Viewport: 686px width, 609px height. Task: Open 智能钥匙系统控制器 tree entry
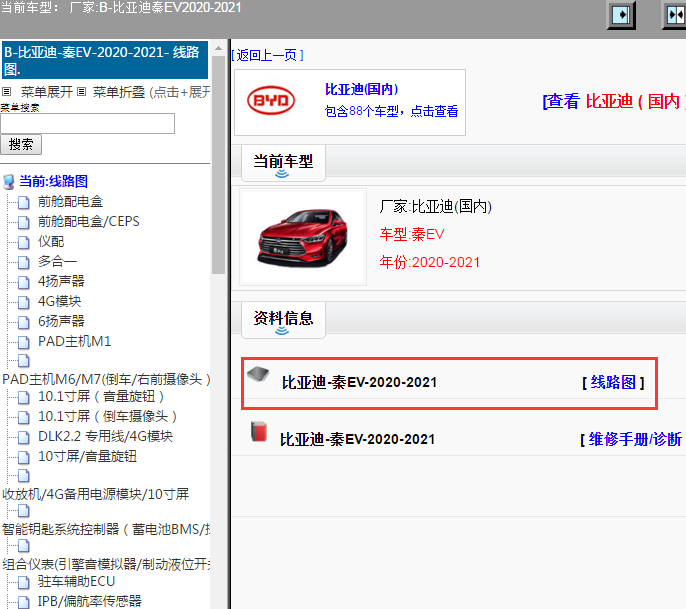pyautogui.click(x=106, y=529)
